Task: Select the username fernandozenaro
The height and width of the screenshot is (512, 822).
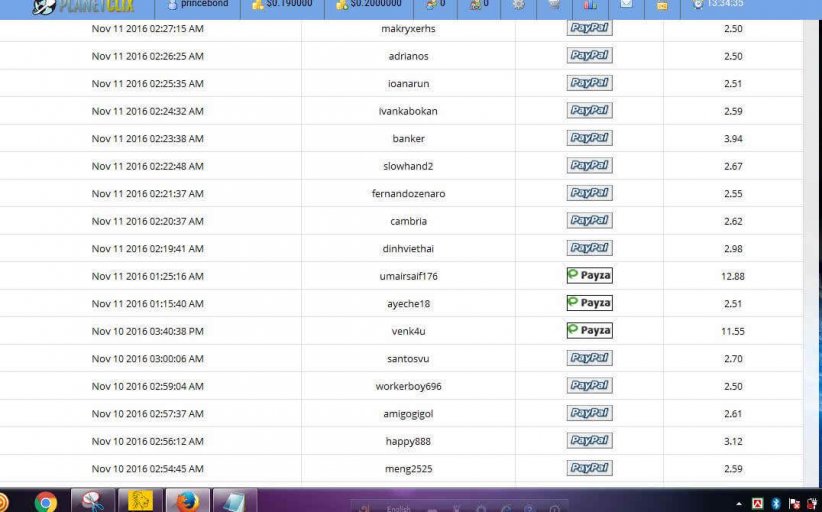Action: pyautogui.click(x=408, y=193)
